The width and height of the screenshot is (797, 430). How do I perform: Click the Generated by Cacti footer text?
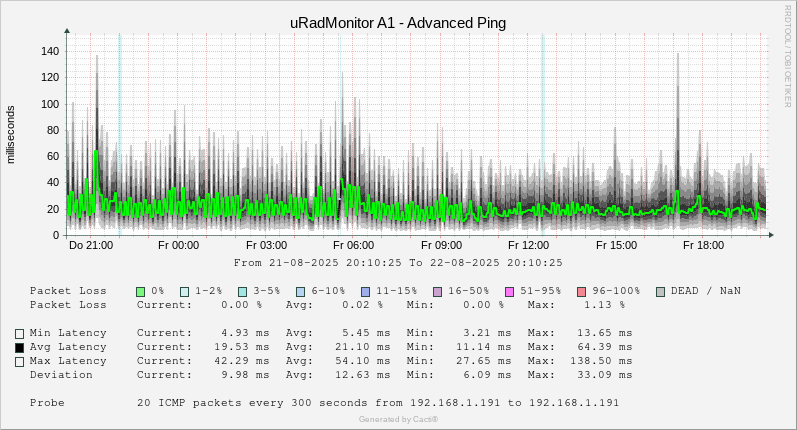click(x=398, y=419)
